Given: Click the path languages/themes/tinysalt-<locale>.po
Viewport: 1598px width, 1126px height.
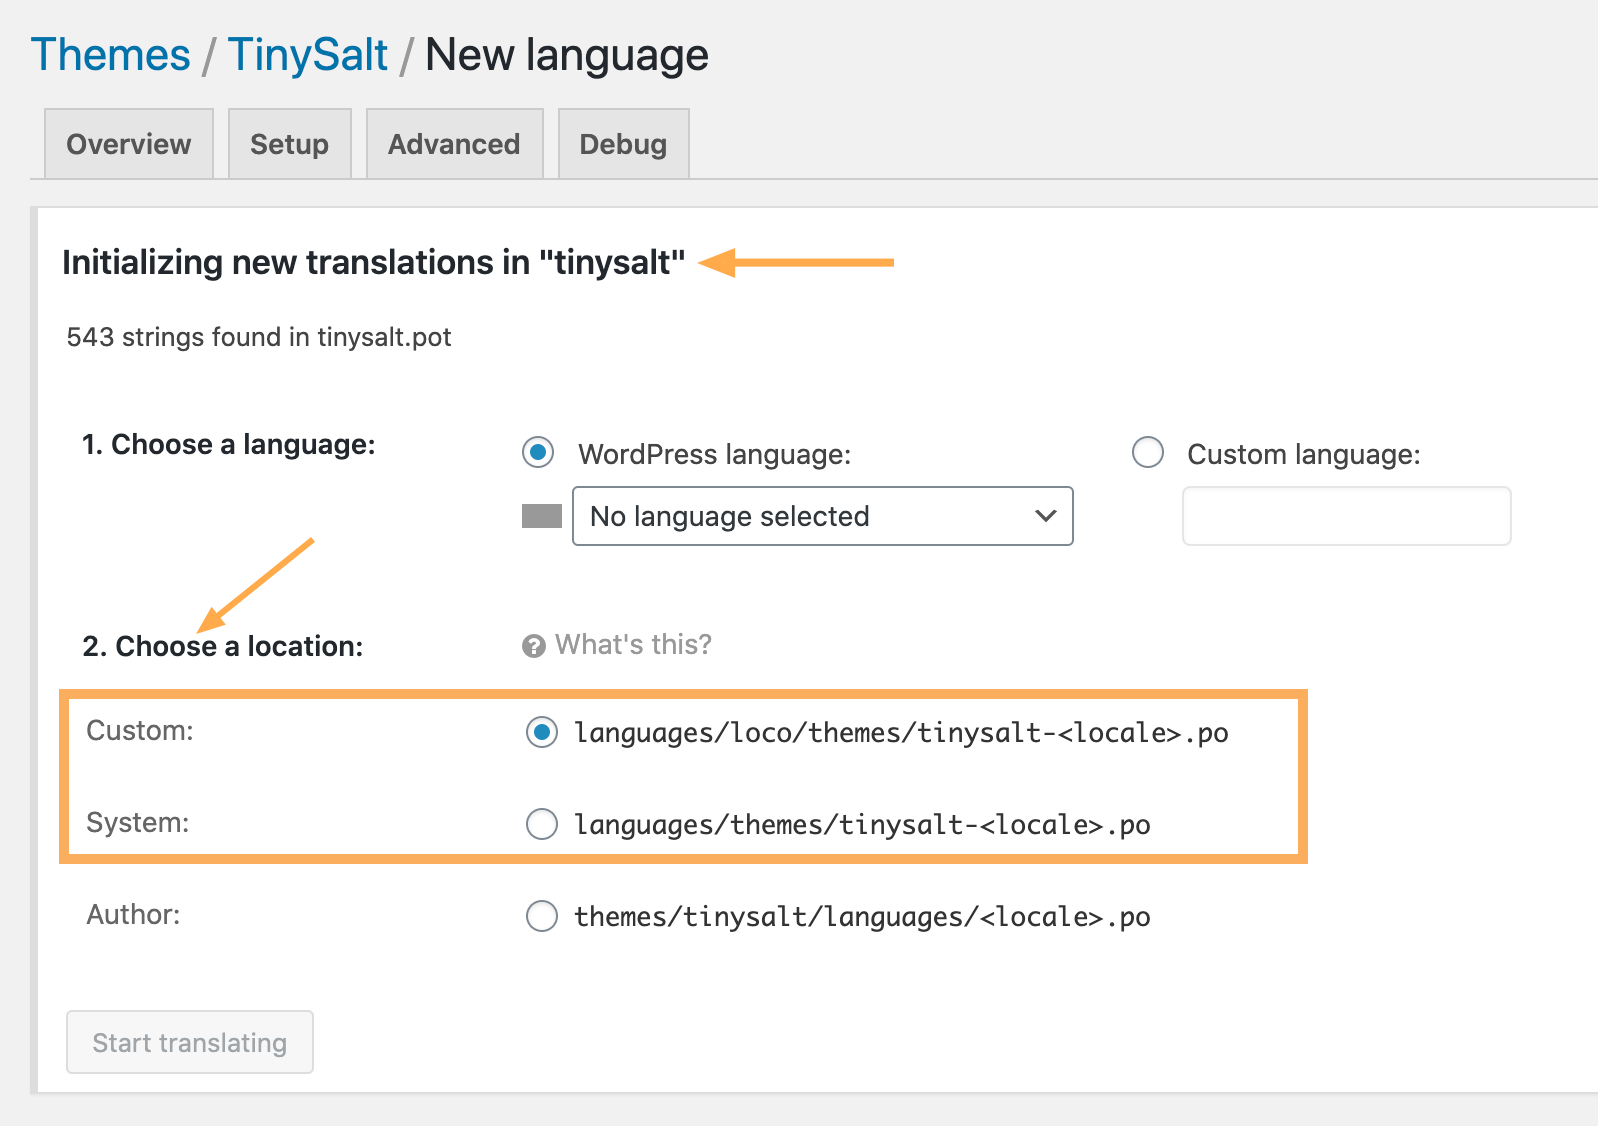Looking at the screenshot, I should (862, 825).
